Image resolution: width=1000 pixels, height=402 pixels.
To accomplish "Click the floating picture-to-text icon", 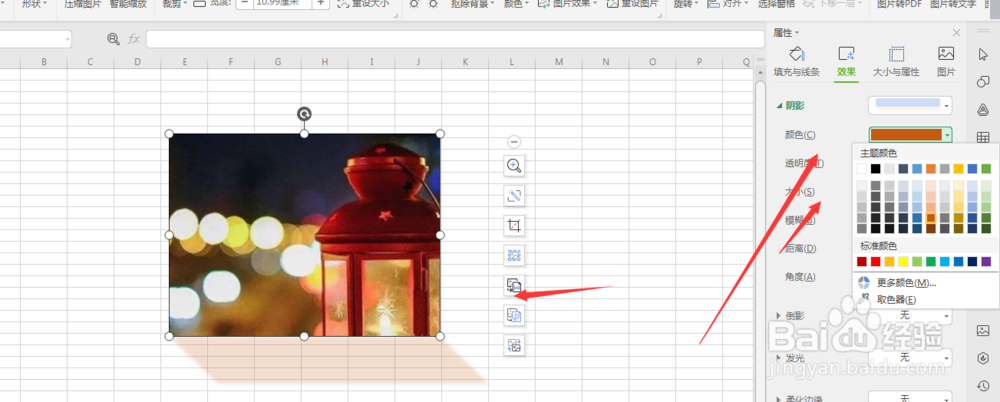I will [x=514, y=285].
